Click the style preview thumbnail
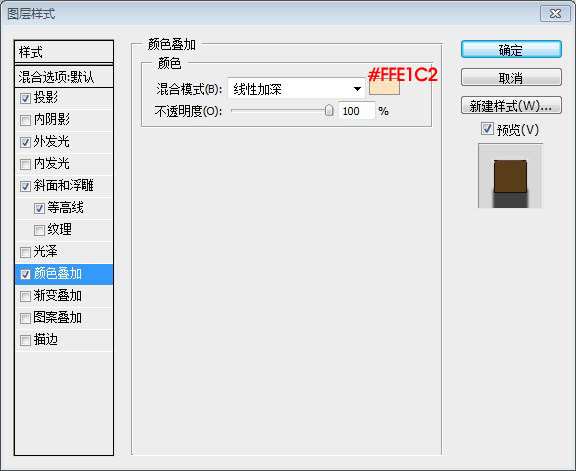 coord(510,176)
